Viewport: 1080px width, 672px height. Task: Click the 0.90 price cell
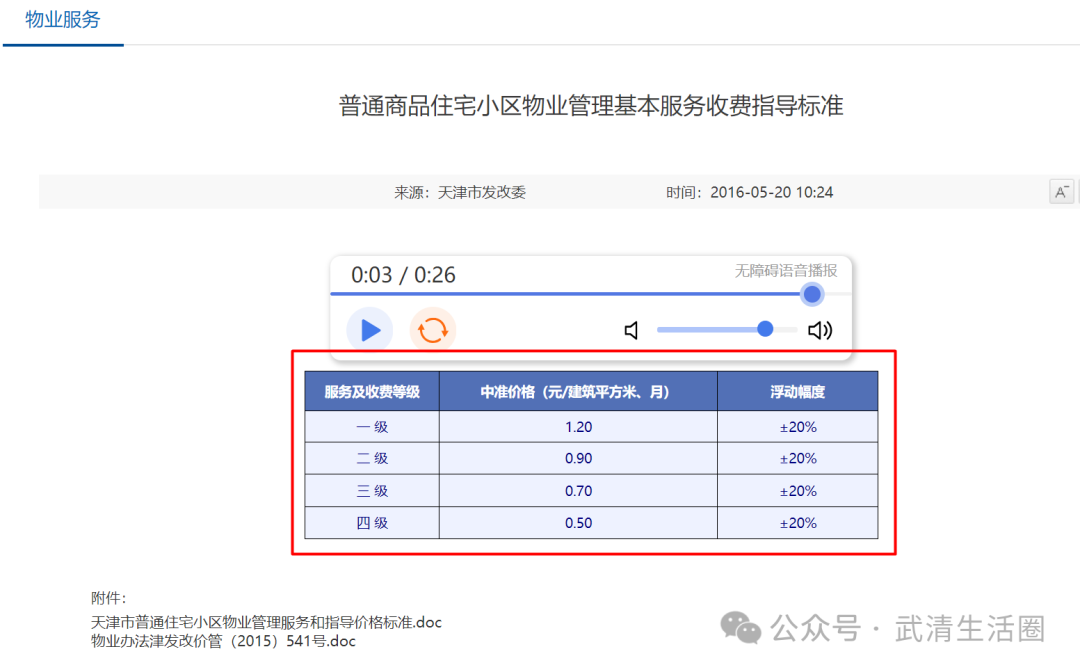(578, 459)
